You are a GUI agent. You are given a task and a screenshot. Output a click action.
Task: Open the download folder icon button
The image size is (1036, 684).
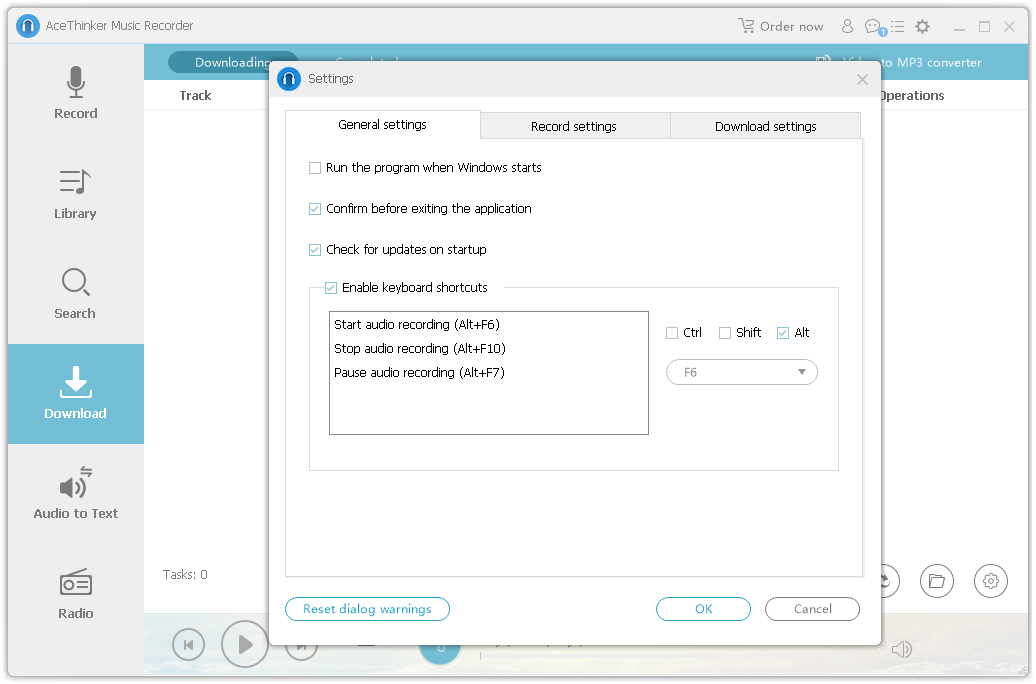[936, 581]
